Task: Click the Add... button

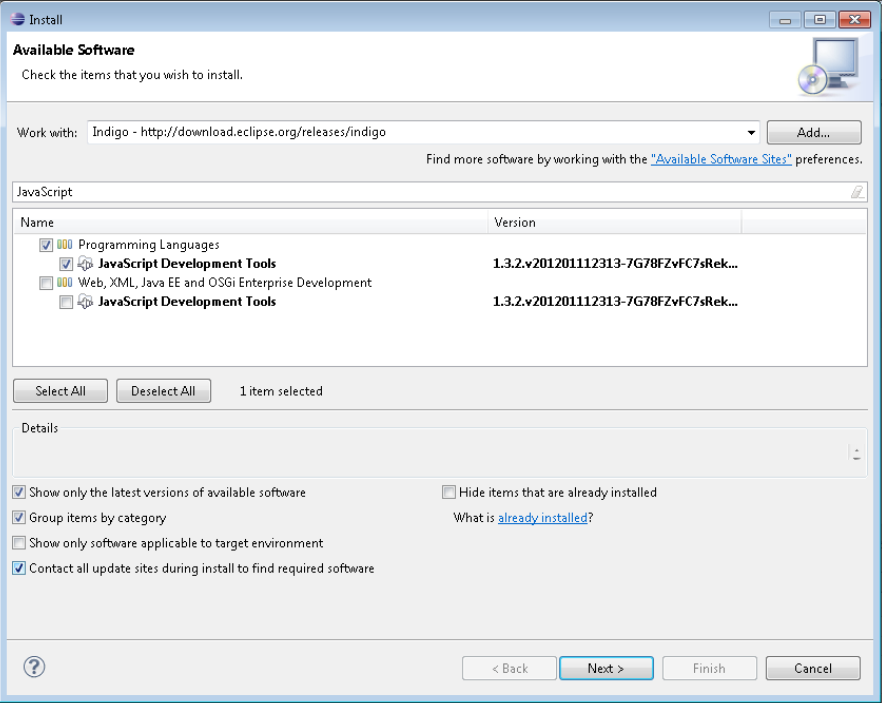Action: pos(813,133)
